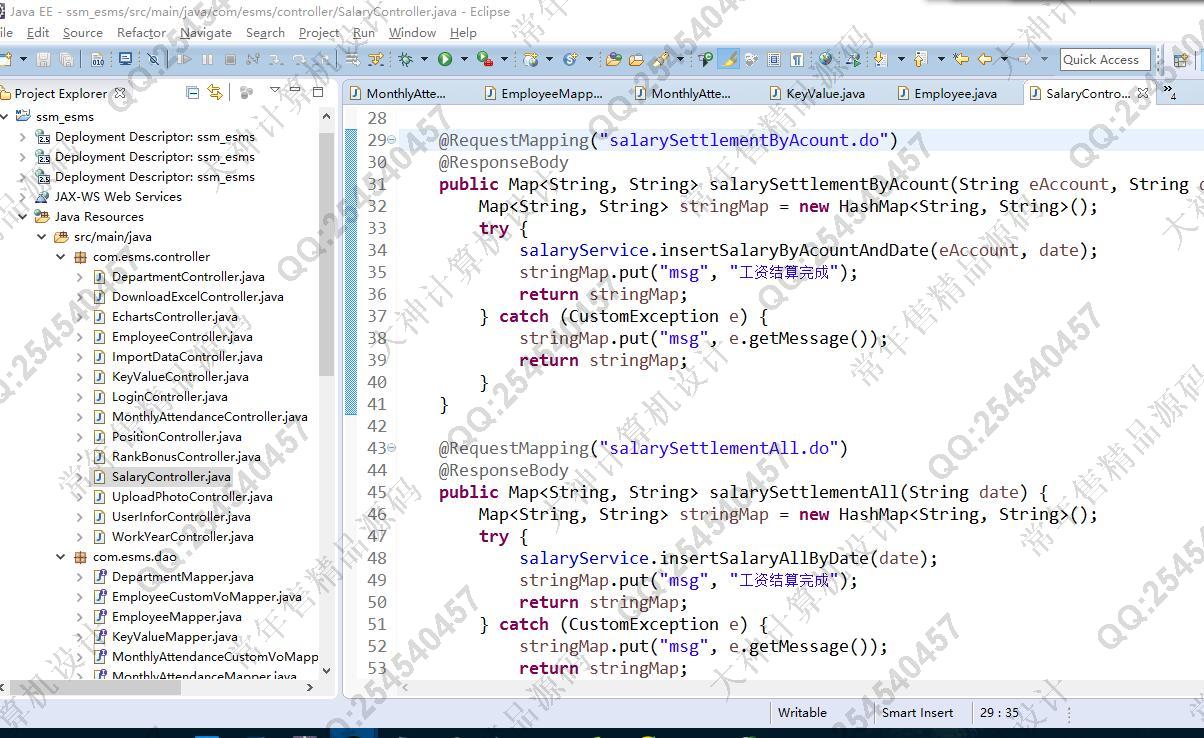Close the Project Explorer view
The width and height of the screenshot is (1204, 738).
pos(120,93)
